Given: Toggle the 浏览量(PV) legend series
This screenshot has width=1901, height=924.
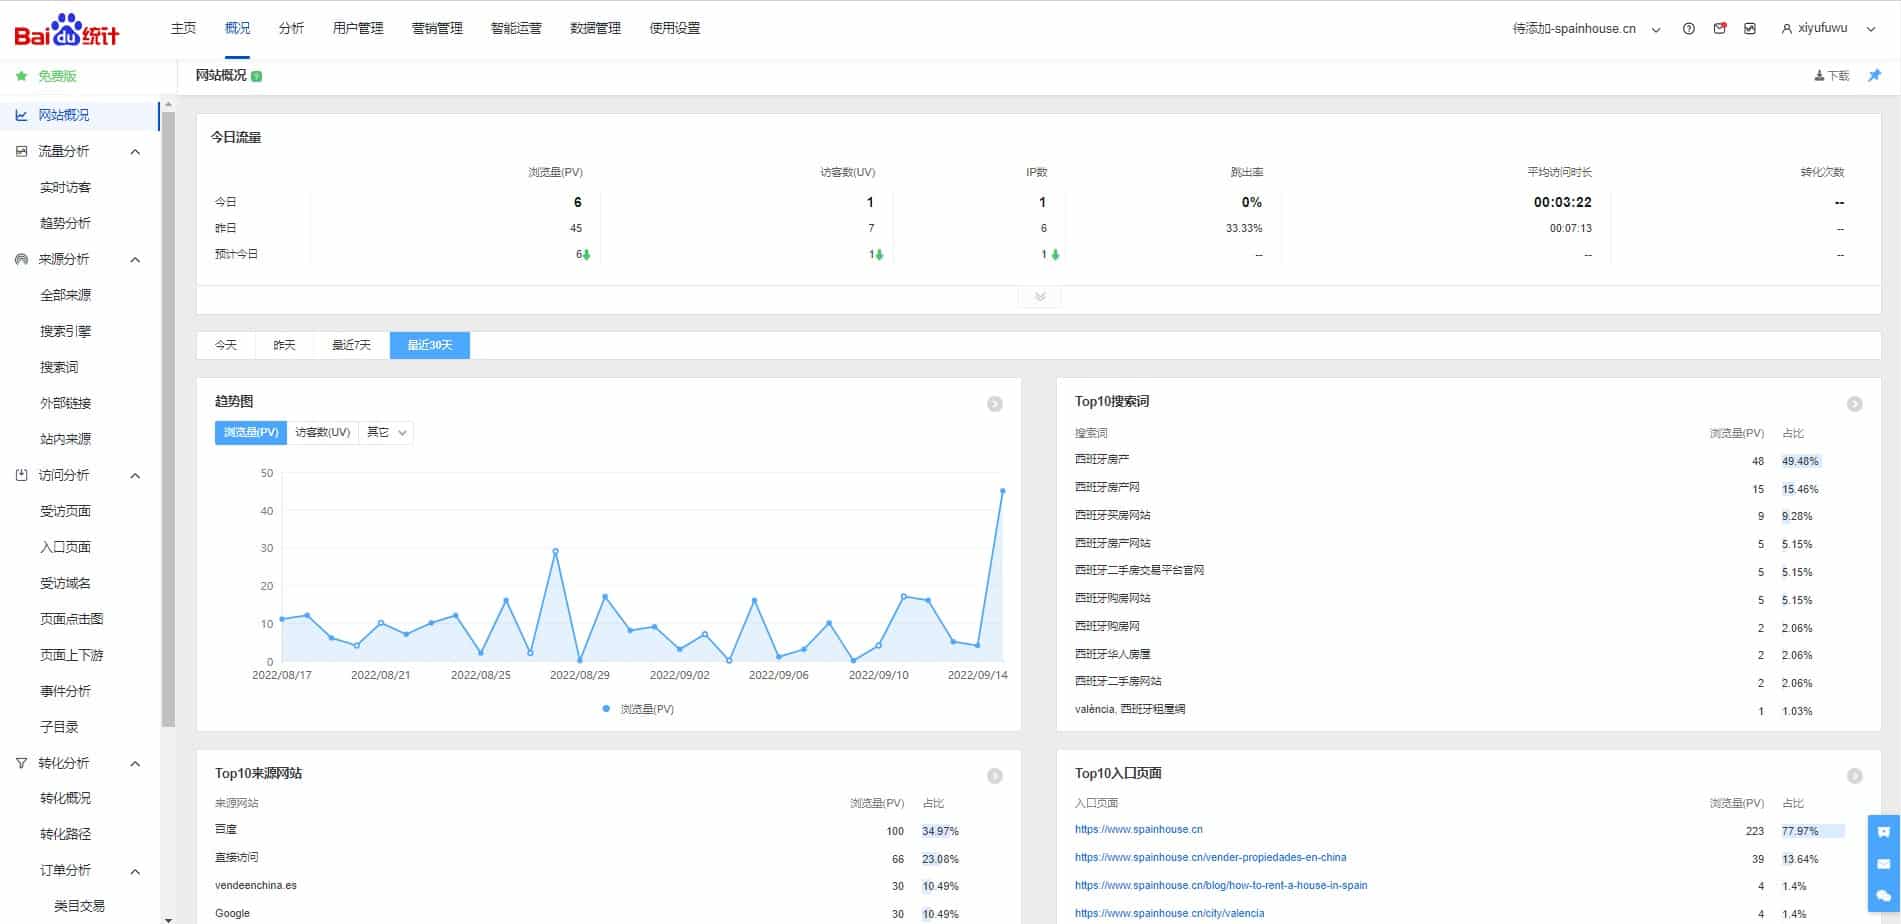Looking at the screenshot, I should coord(638,709).
